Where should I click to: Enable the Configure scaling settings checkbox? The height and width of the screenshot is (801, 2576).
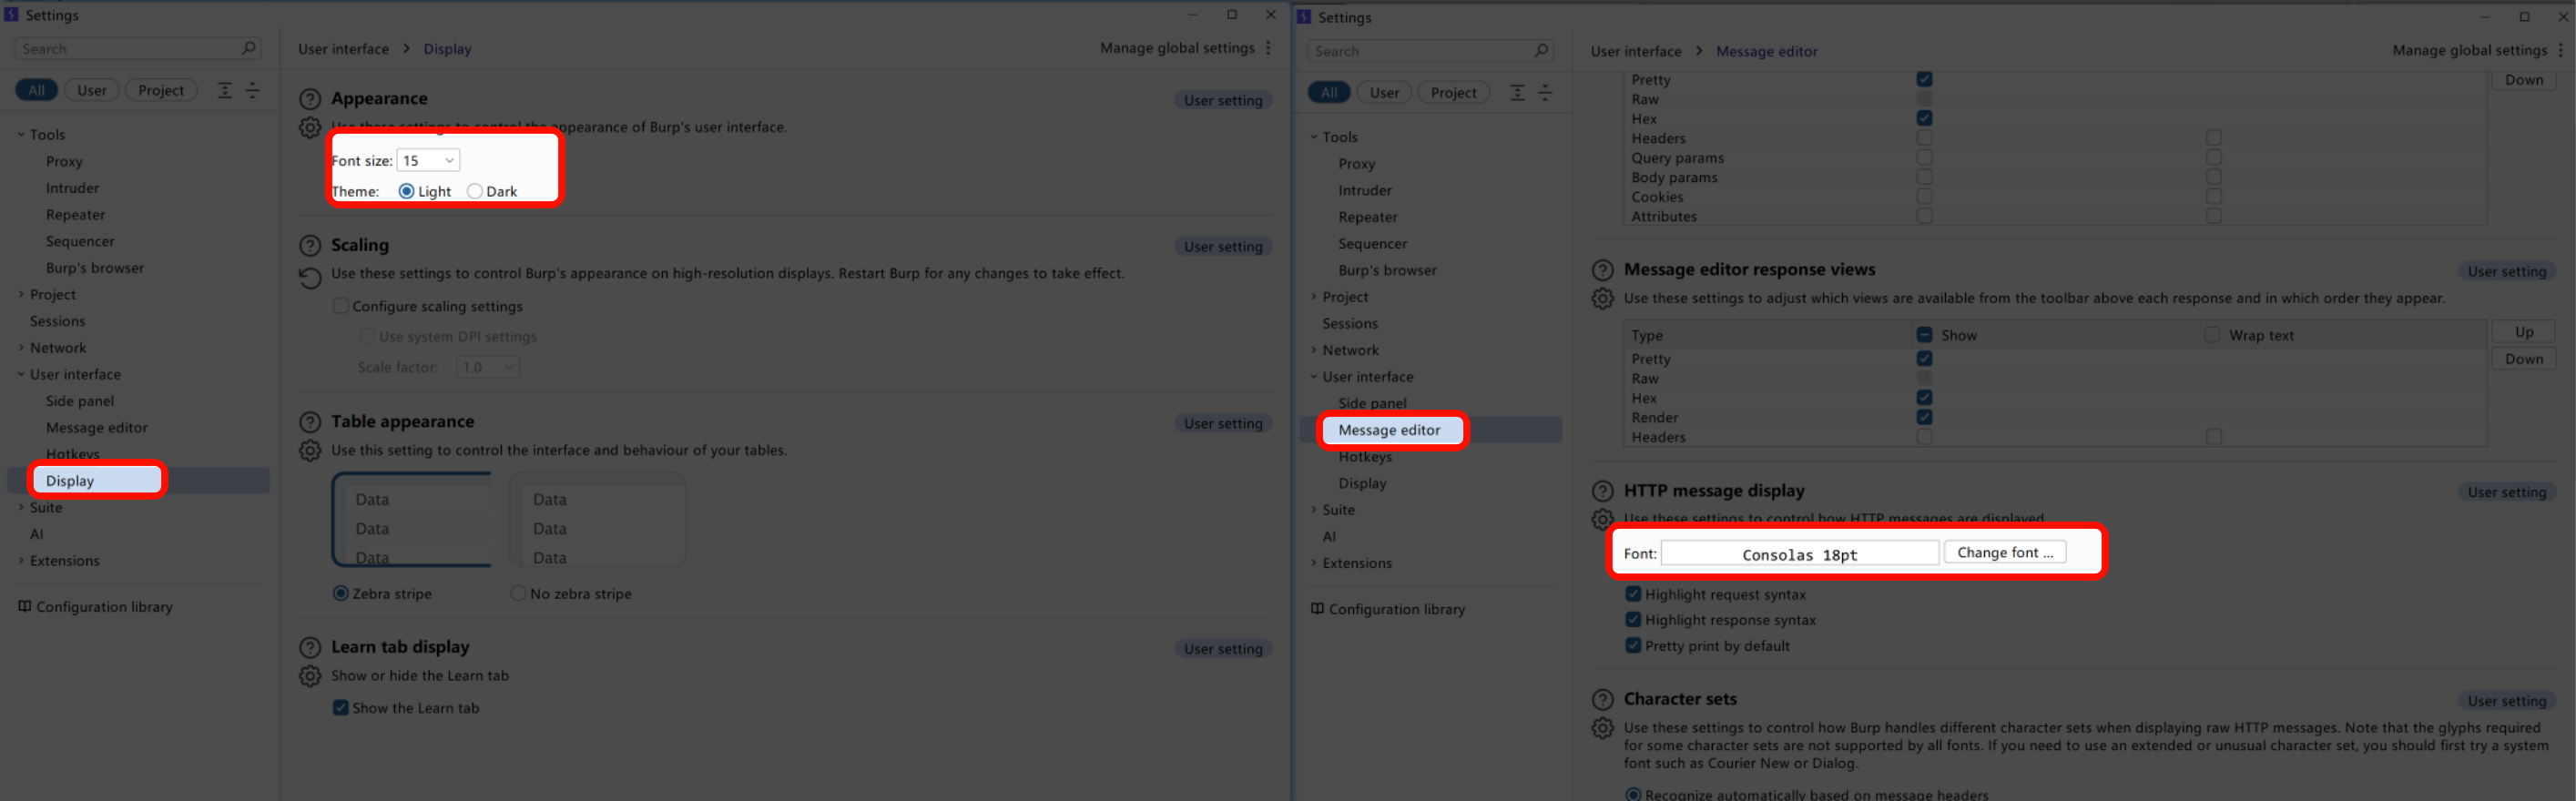tap(341, 306)
